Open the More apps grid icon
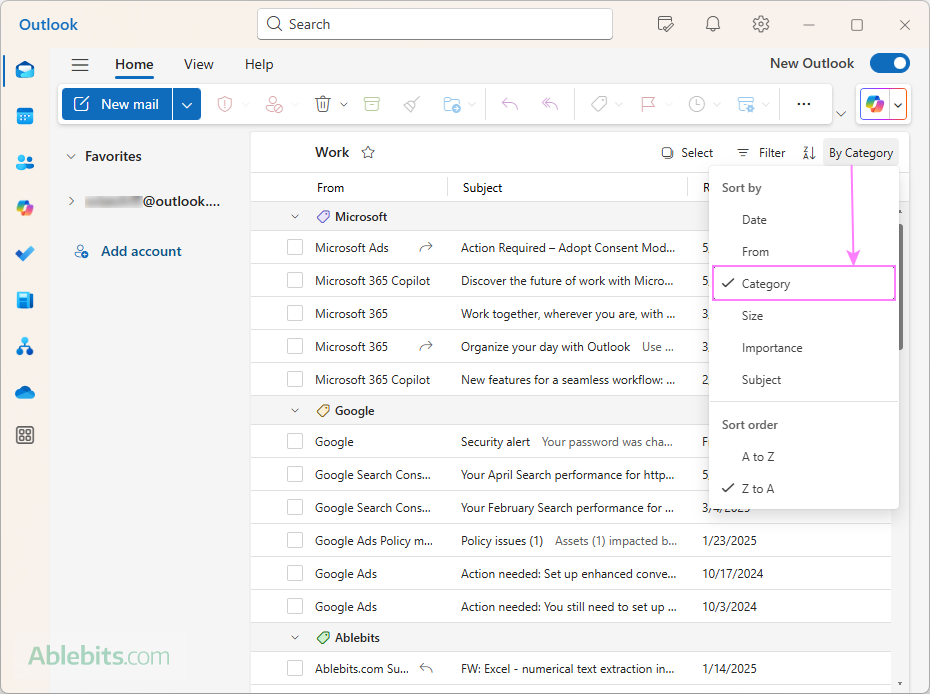Viewport: 930px width, 694px height. click(x=25, y=435)
